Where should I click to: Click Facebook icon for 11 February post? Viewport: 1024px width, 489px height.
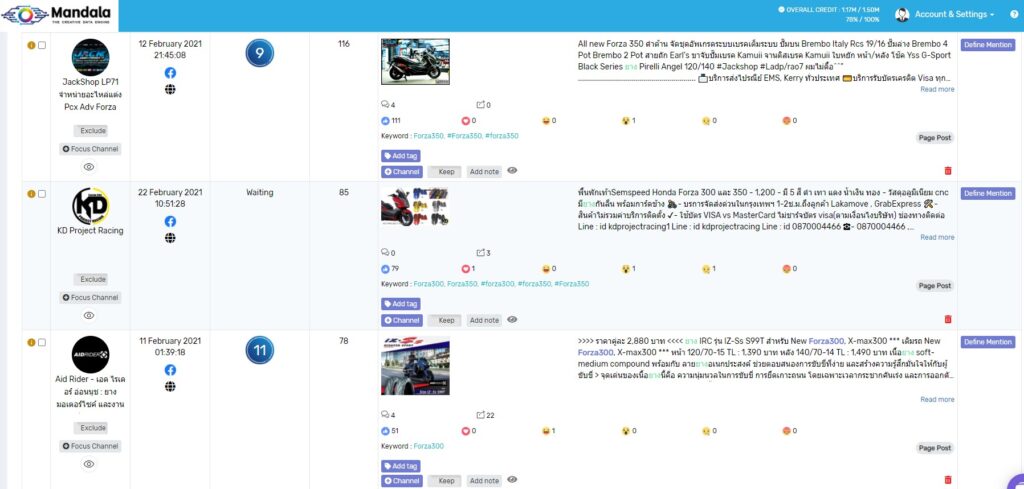point(170,370)
